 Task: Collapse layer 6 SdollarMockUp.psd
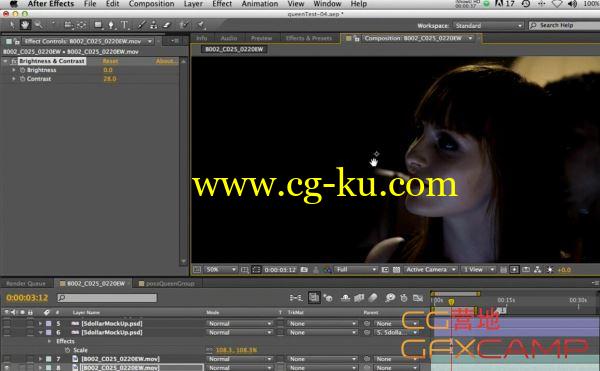point(40,333)
